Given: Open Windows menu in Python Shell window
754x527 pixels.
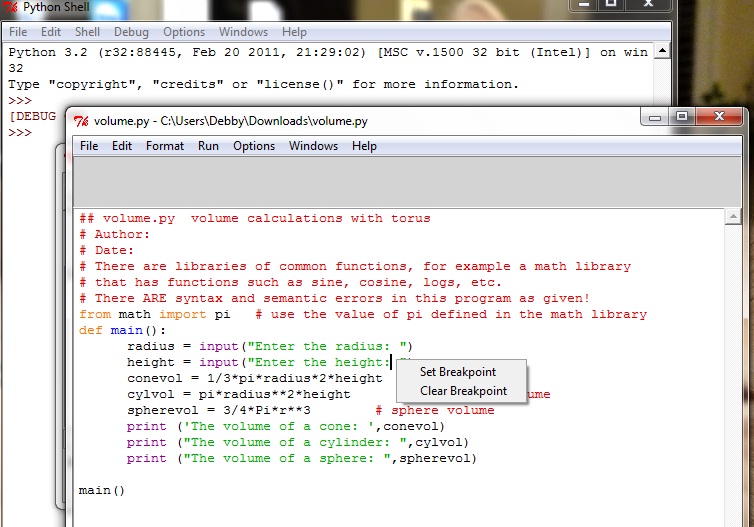Looking at the screenshot, I should tap(243, 32).
